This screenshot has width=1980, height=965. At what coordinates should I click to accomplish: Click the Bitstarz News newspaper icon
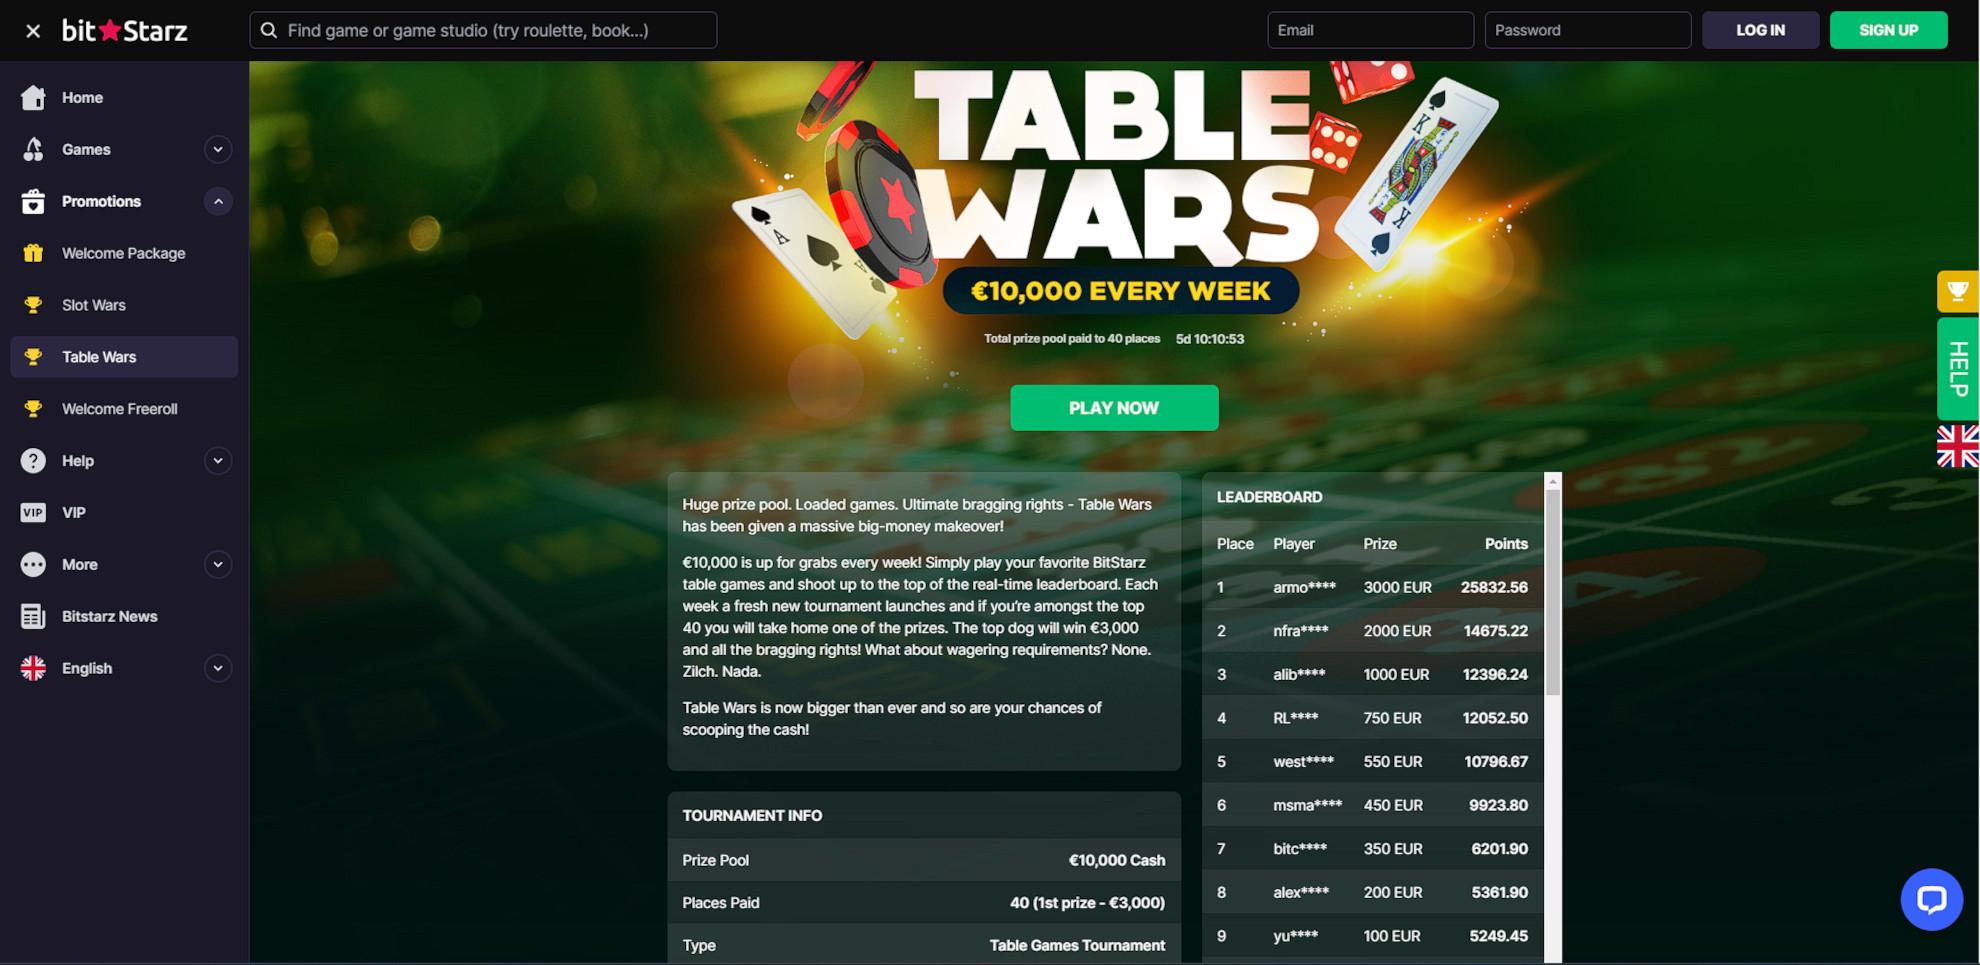(x=33, y=616)
